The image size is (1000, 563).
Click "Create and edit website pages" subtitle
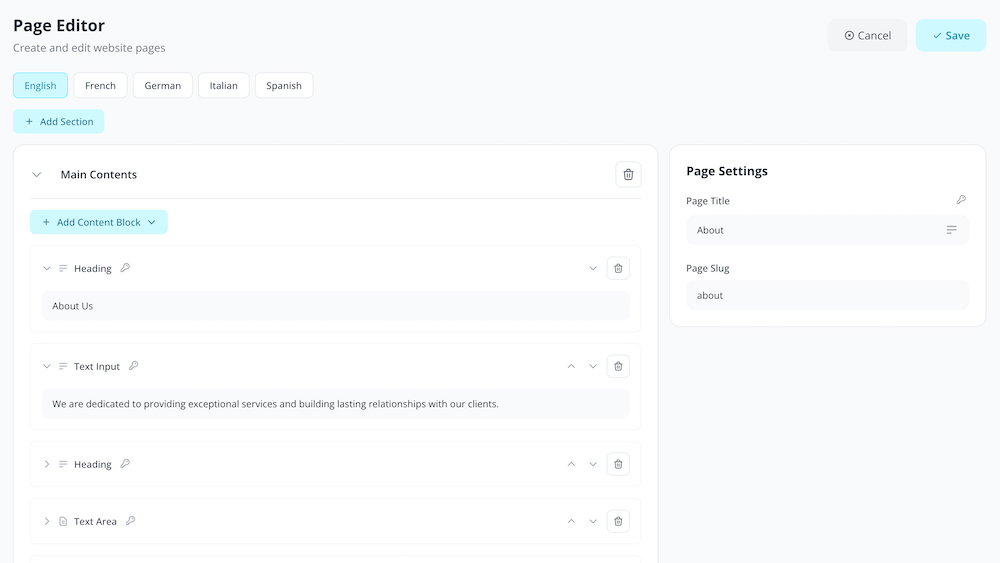click(x=89, y=48)
